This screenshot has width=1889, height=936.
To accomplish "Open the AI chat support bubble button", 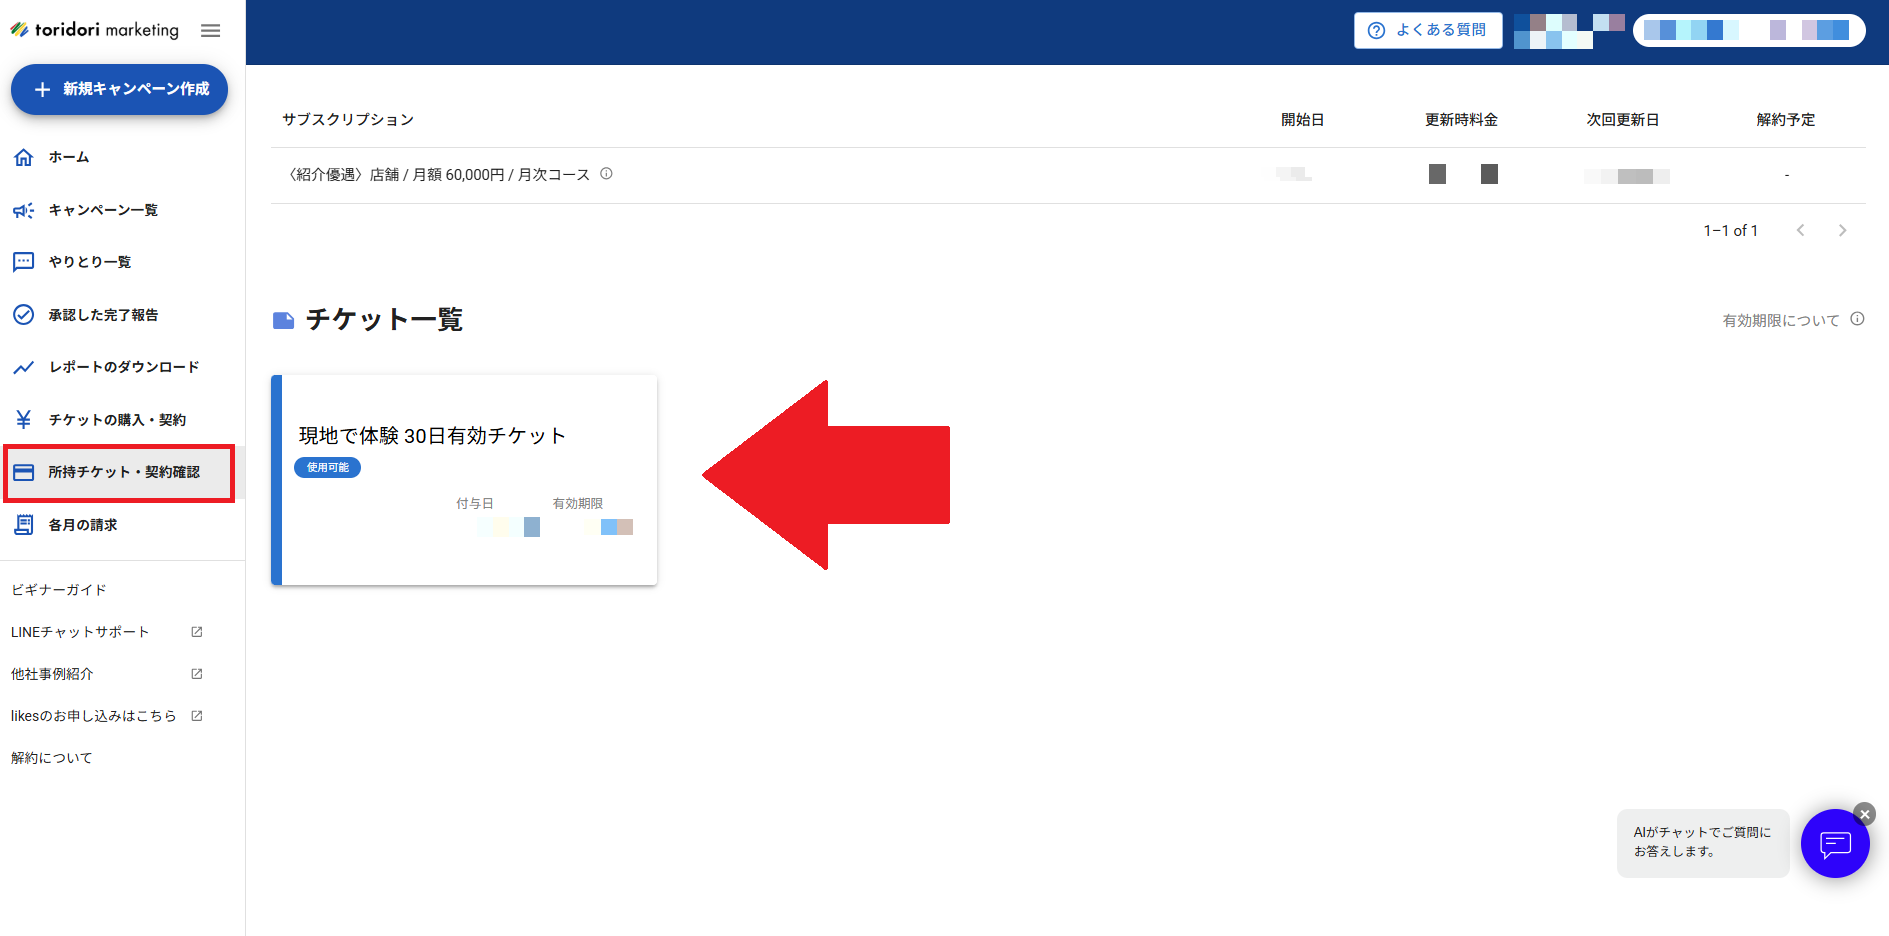I will (1835, 844).
